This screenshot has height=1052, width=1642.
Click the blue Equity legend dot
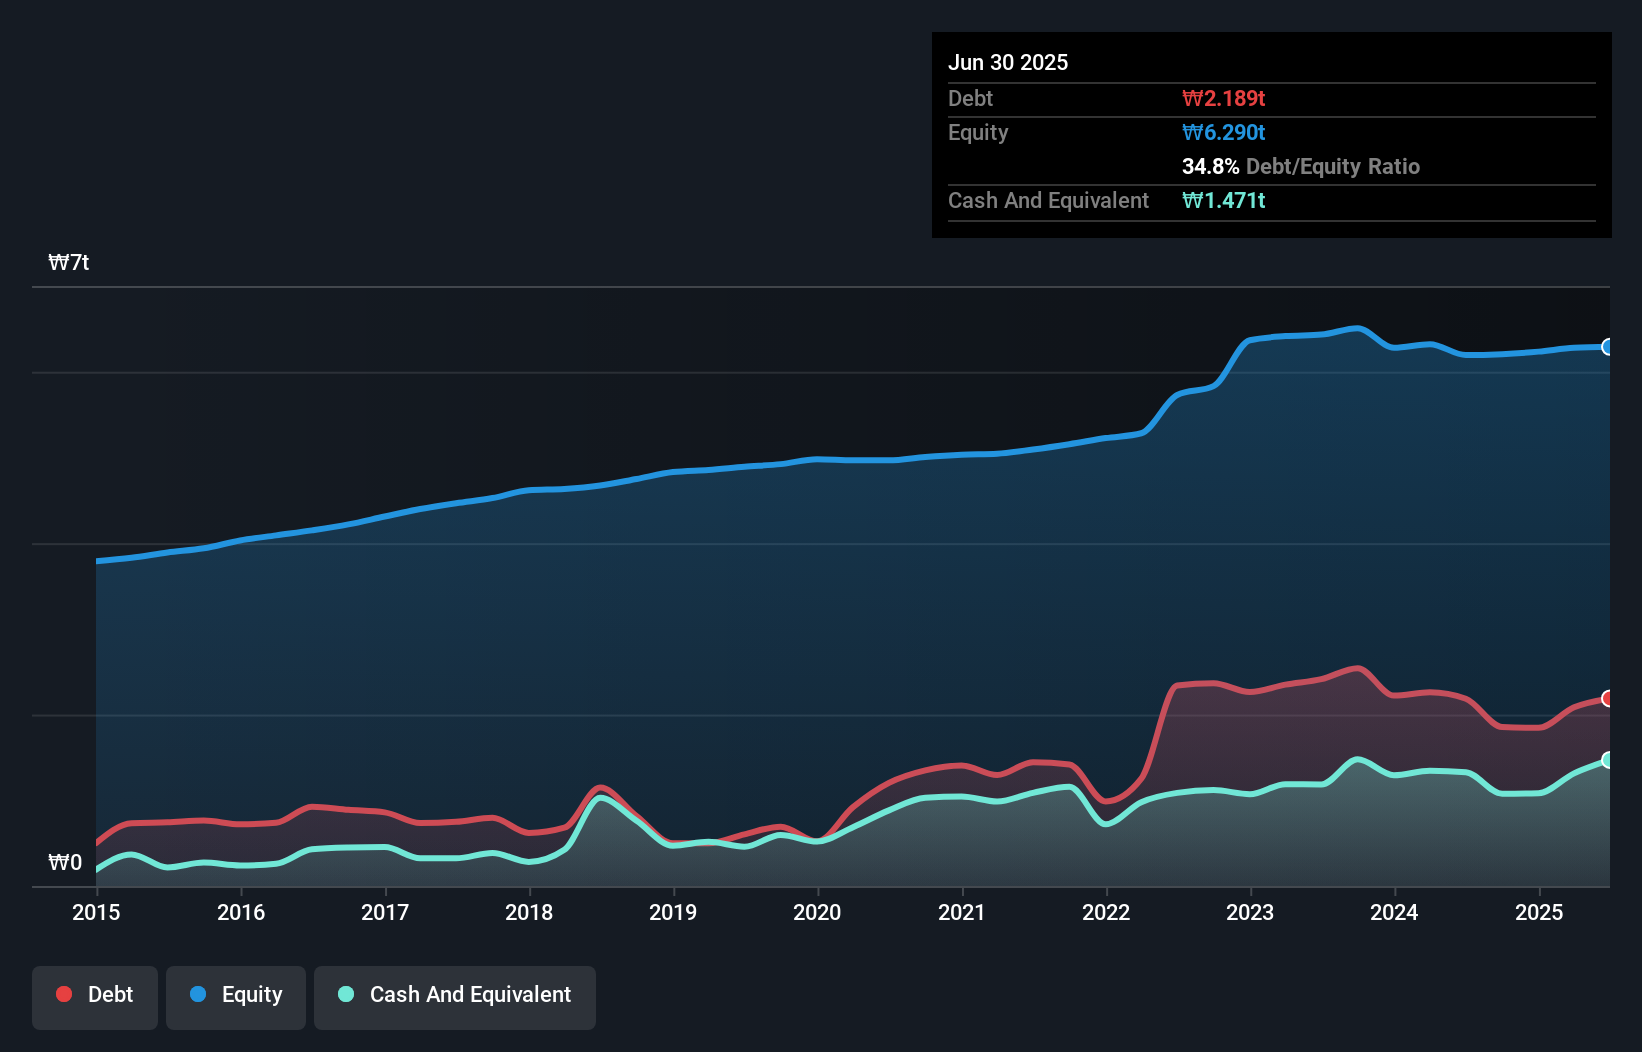tap(198, 994)
